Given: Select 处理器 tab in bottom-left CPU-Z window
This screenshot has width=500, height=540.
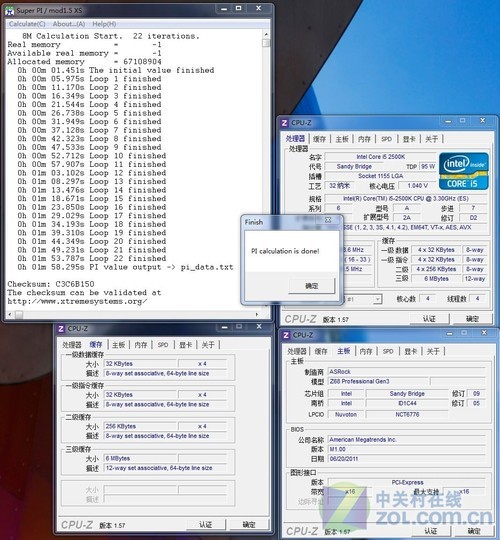Looking at the screenshot, I should click(x=72, y=345).
